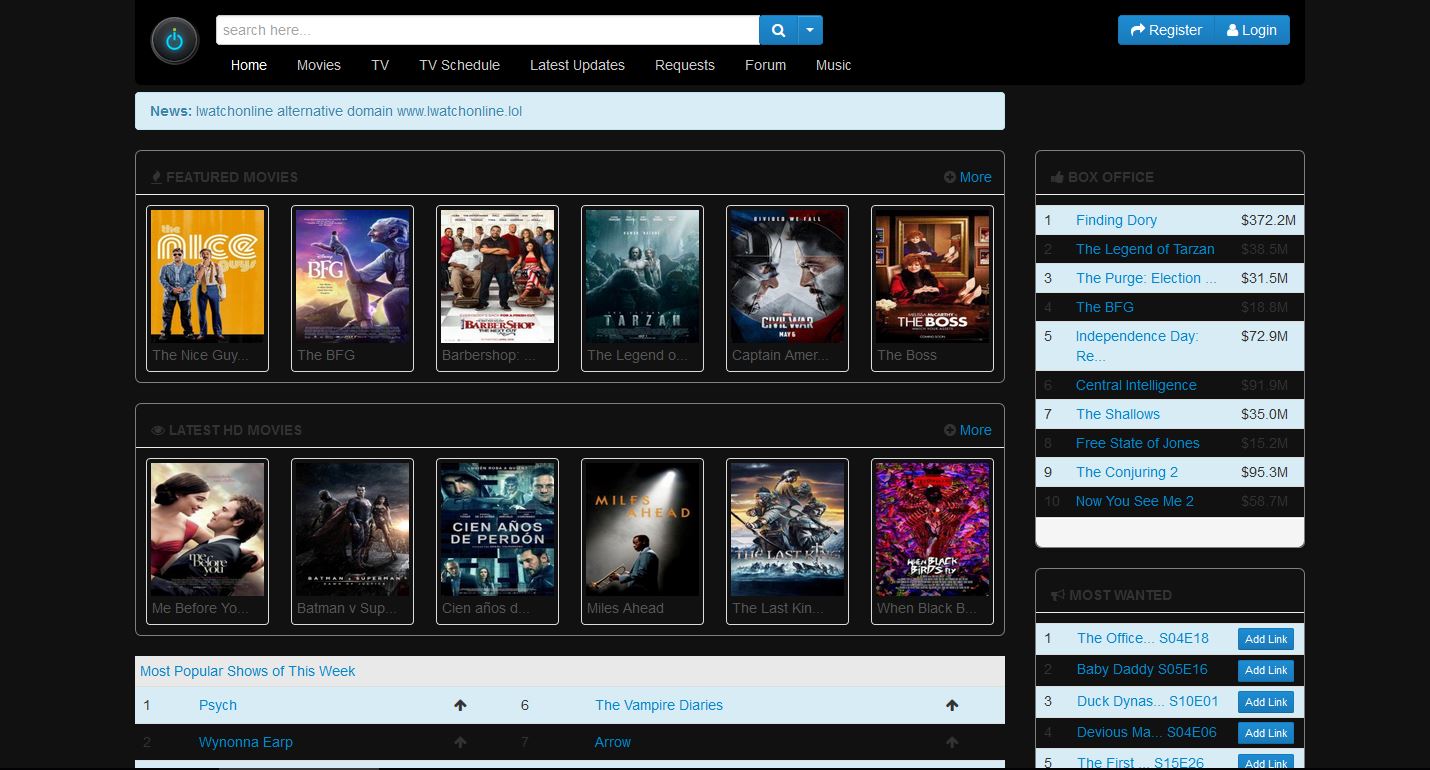Viewport: 1430px width, 770px height.
Task: Click the up arrow beside Psych
Action: point(460,705)
